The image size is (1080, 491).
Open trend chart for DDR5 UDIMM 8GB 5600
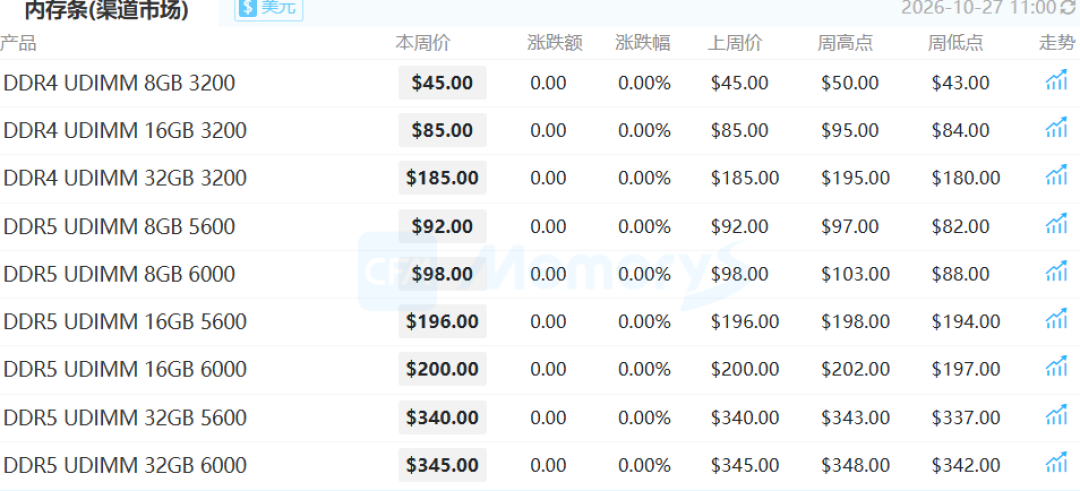coord(1057,224)
